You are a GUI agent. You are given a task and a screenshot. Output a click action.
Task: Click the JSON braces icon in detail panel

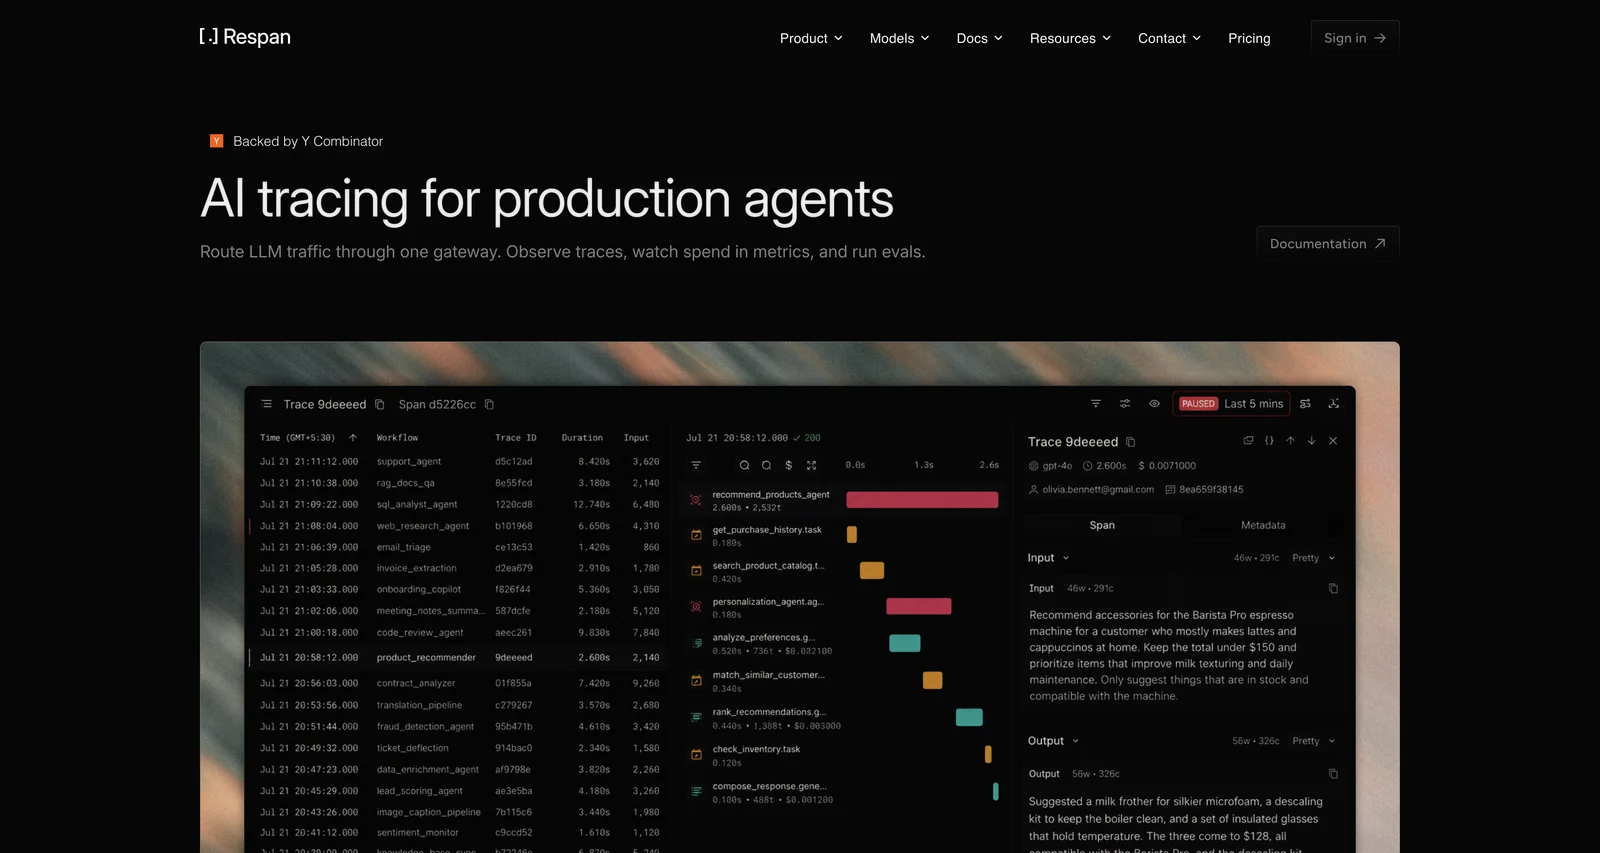click(x=1269, y=440)
